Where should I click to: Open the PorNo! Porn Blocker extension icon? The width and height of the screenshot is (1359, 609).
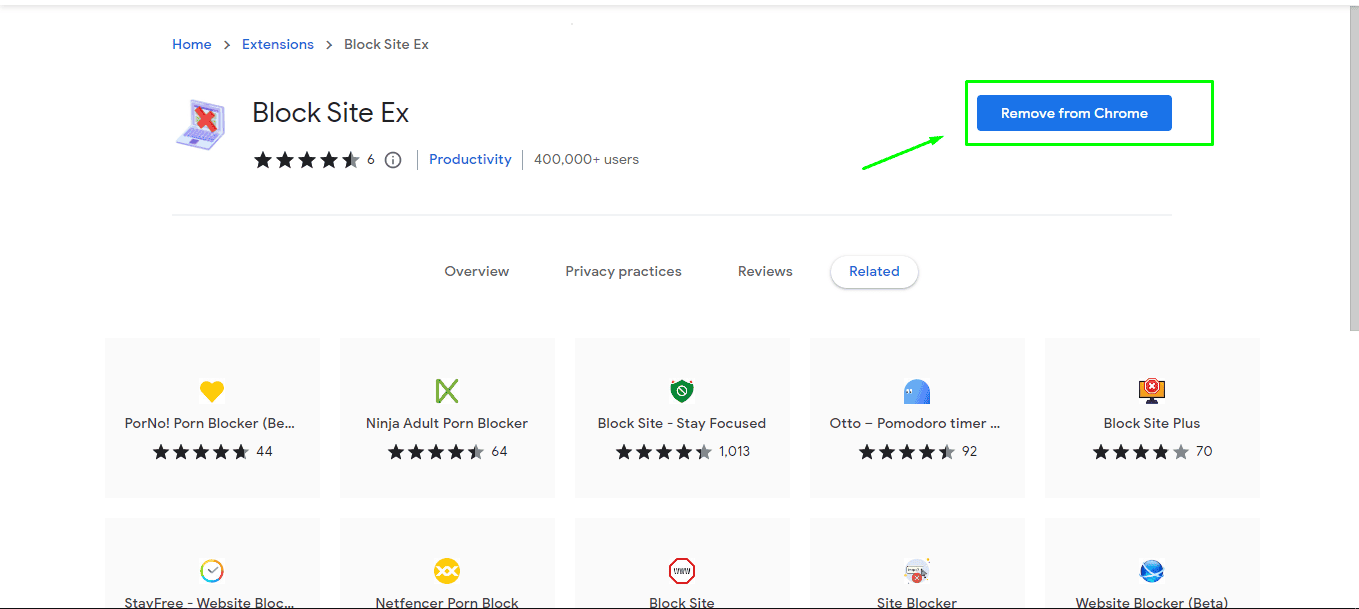[212, 391]
